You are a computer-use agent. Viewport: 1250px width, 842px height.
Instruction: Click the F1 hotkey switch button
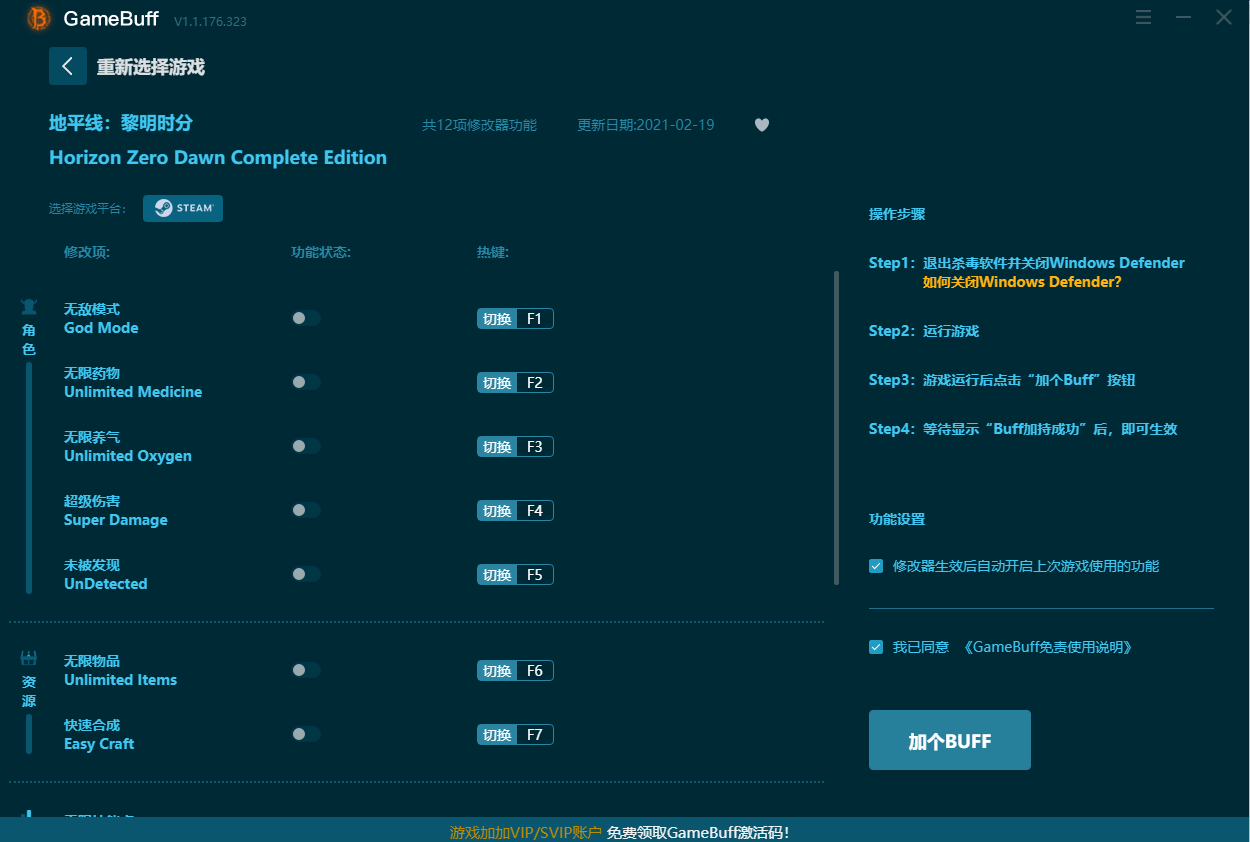(x=515, y=319)
